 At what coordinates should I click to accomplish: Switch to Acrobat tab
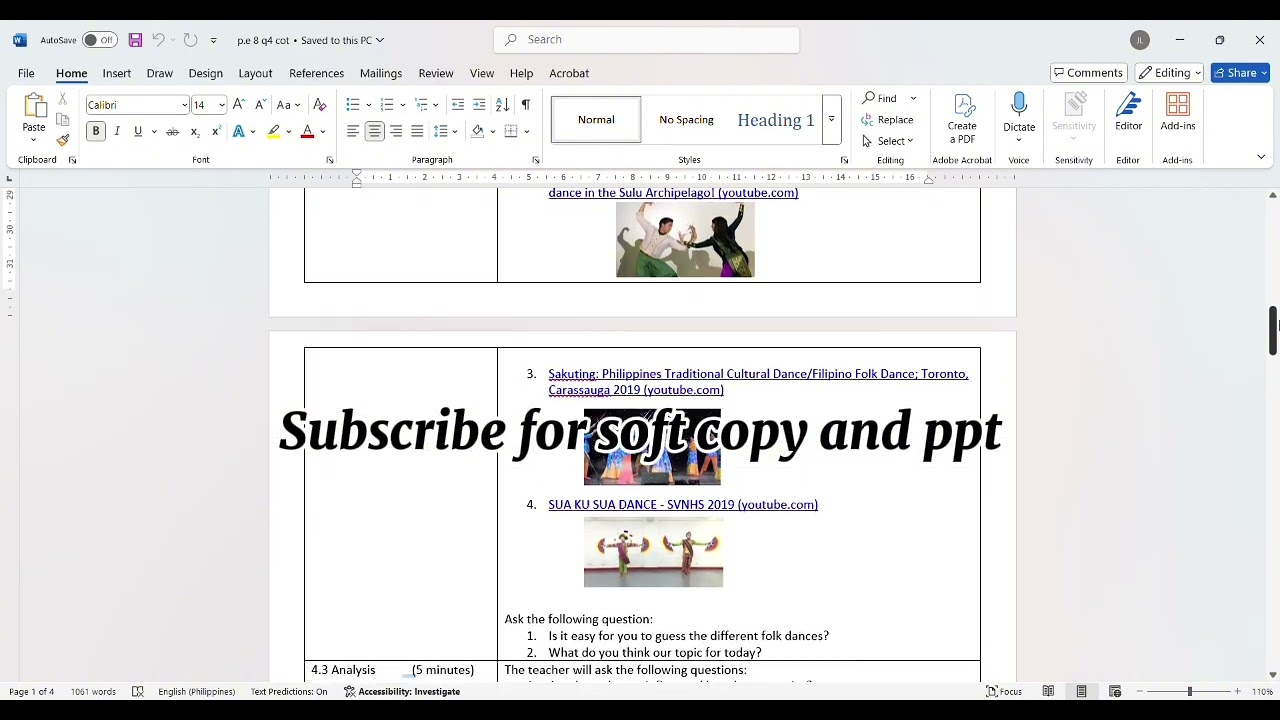coord(569,73)
